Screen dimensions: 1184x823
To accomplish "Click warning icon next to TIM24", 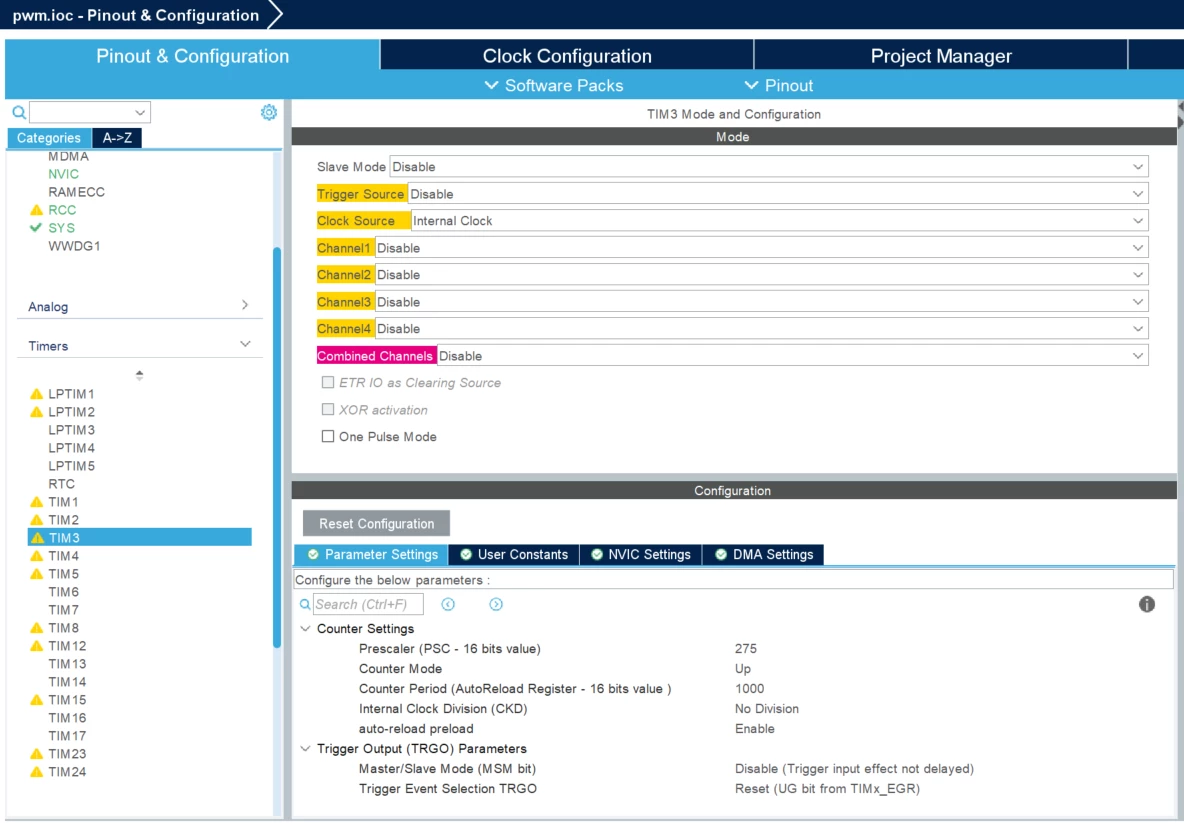I will (36, 772).
